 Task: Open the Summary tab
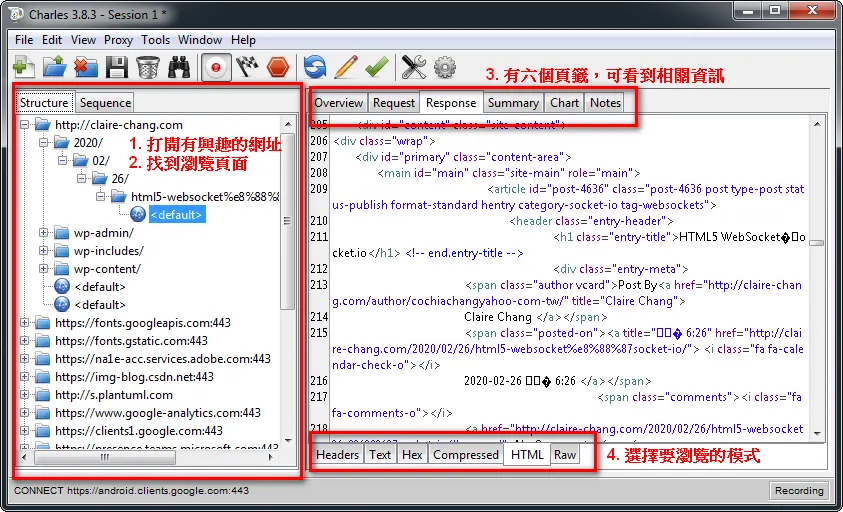(513, 103)
